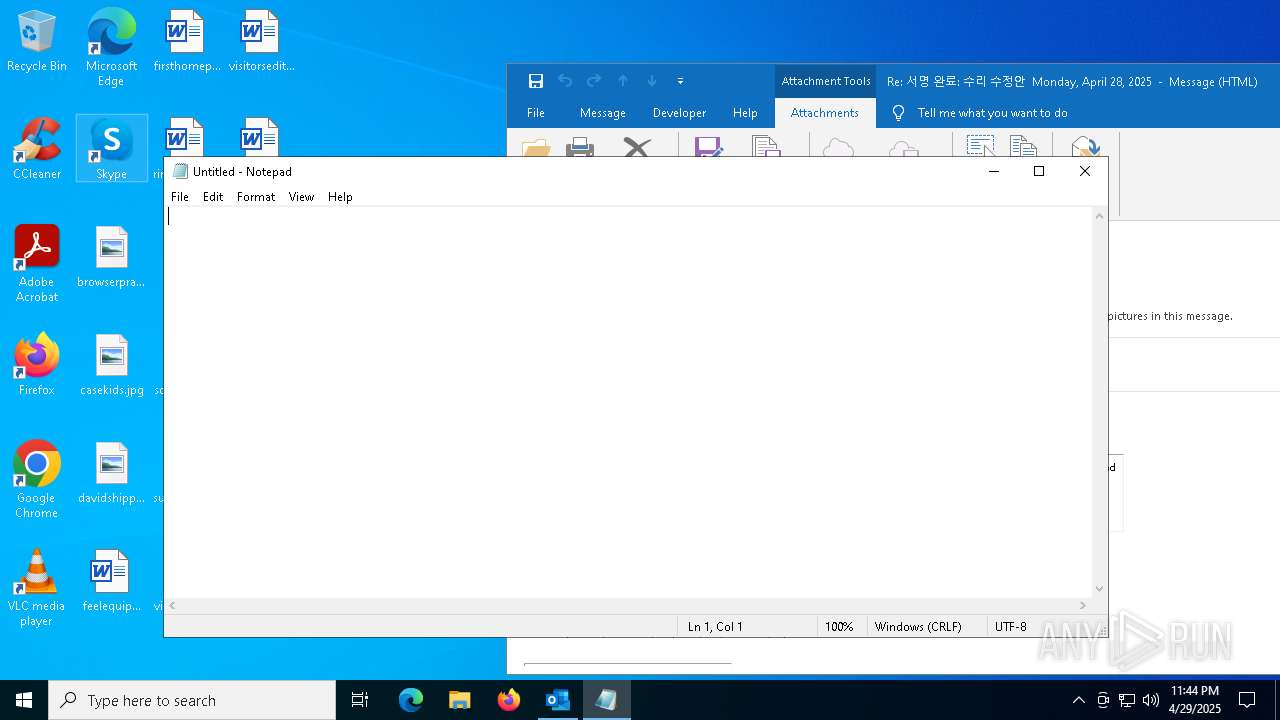Click the UTF-8 encoding status entry

point(1011,627)
